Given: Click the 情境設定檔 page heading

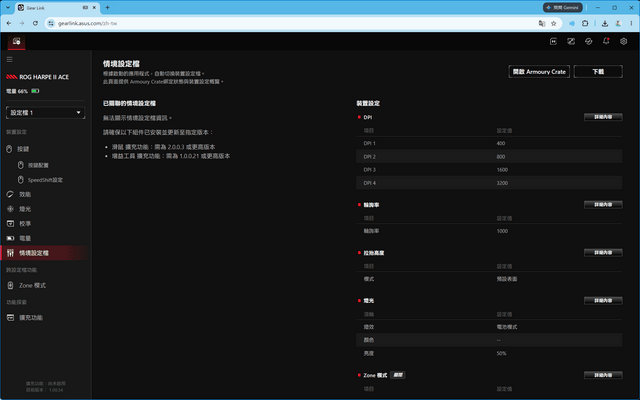Looking at the screenshot, I should tap(121, 64).
